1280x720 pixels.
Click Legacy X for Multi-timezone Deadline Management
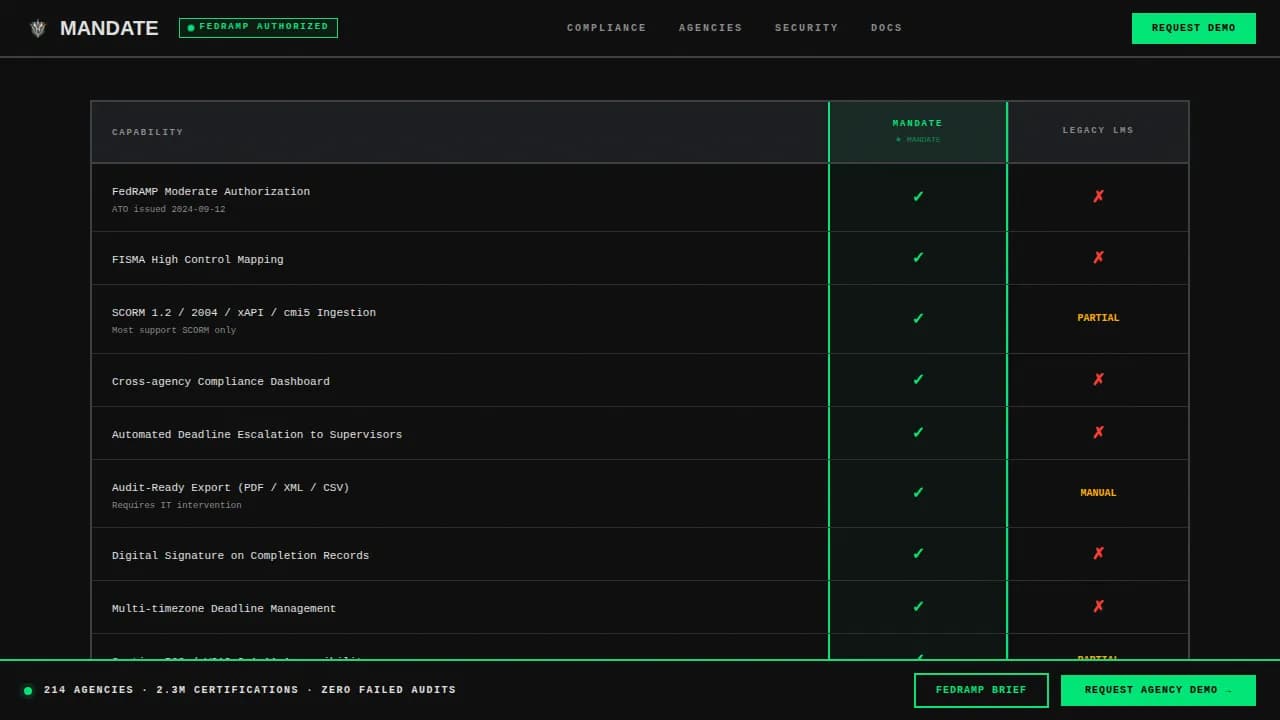click(x=1098, y=607)
